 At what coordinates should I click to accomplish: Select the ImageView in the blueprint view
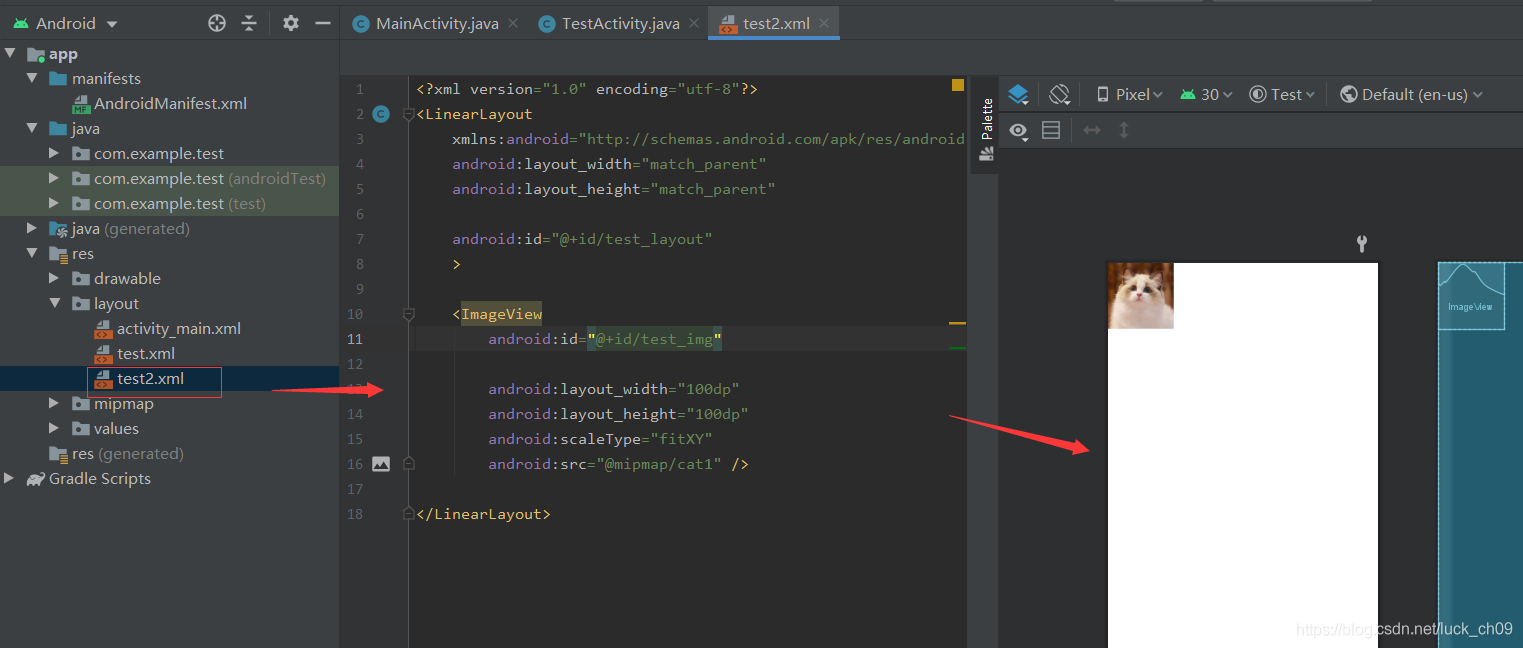[x=1471, y=296]
